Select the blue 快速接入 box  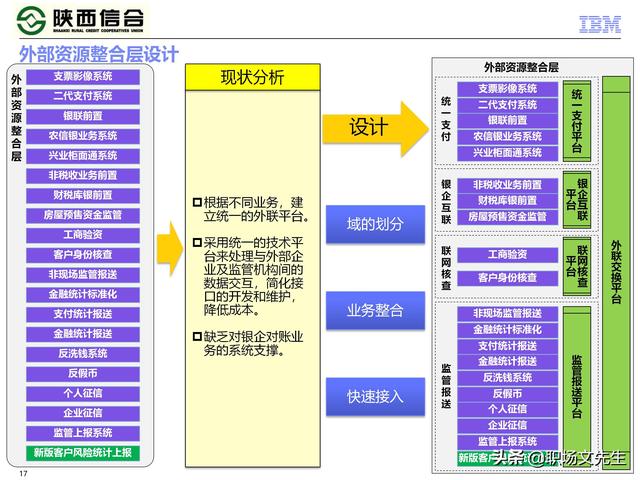375,396
